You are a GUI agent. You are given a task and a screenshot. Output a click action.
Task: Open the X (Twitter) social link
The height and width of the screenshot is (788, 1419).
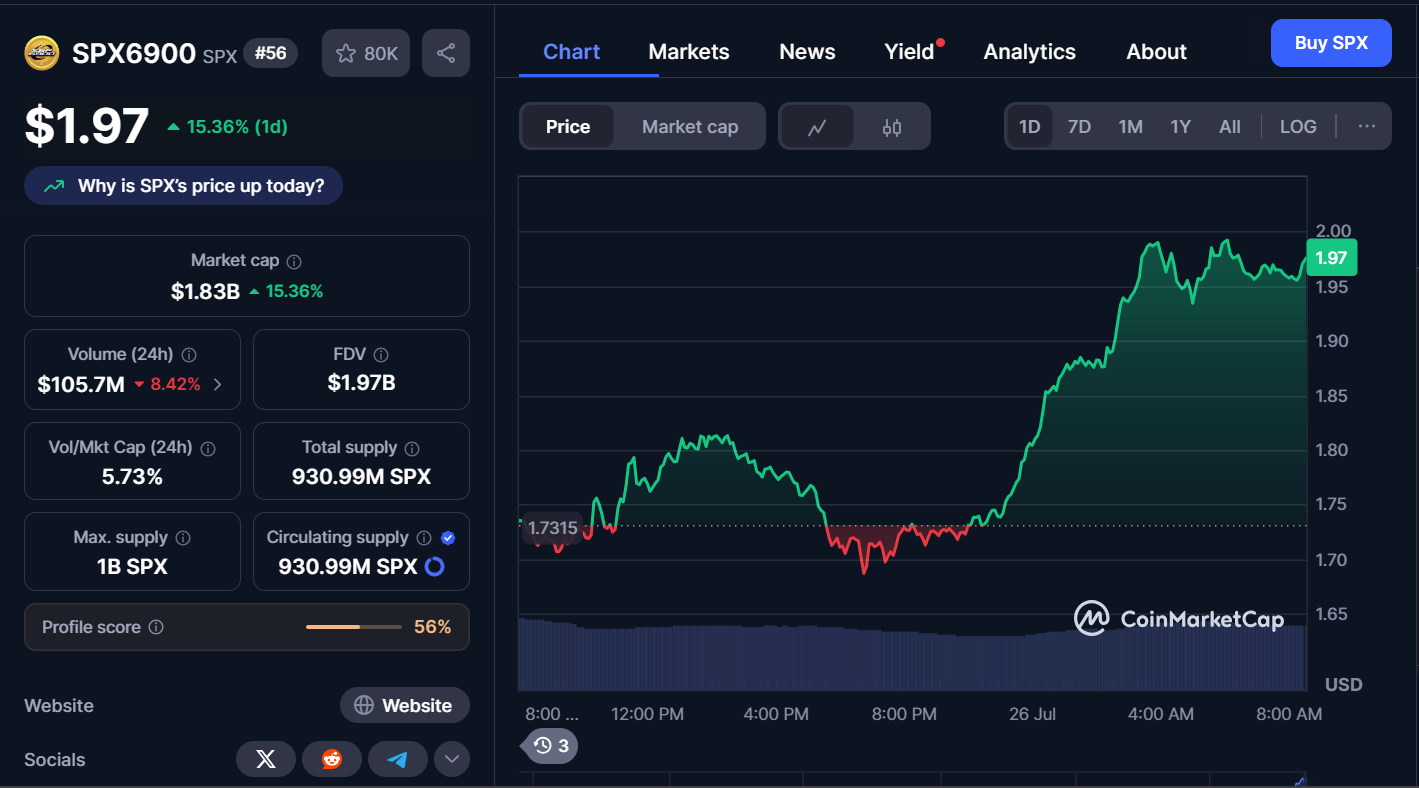tap(266, 759)
